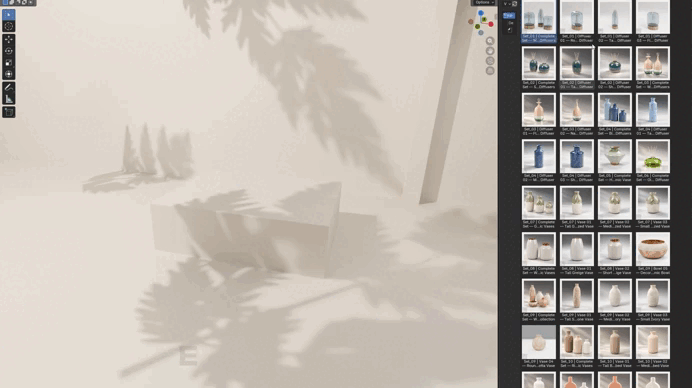Select Set_08 Vase 01 tall greige vase
The image size is (692, 388).
pos(576,253)
